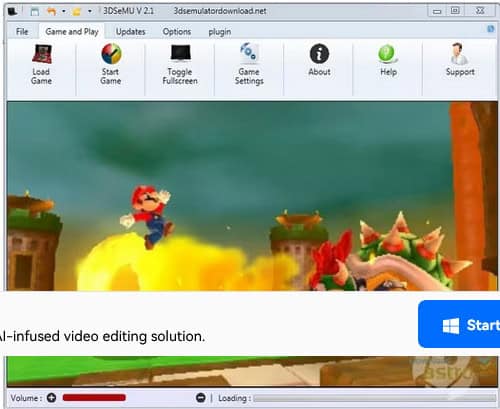Screen dimensions: 500x409
Task: Click the small blue icon at ribbon's right edge
Action: coord(491,29)
